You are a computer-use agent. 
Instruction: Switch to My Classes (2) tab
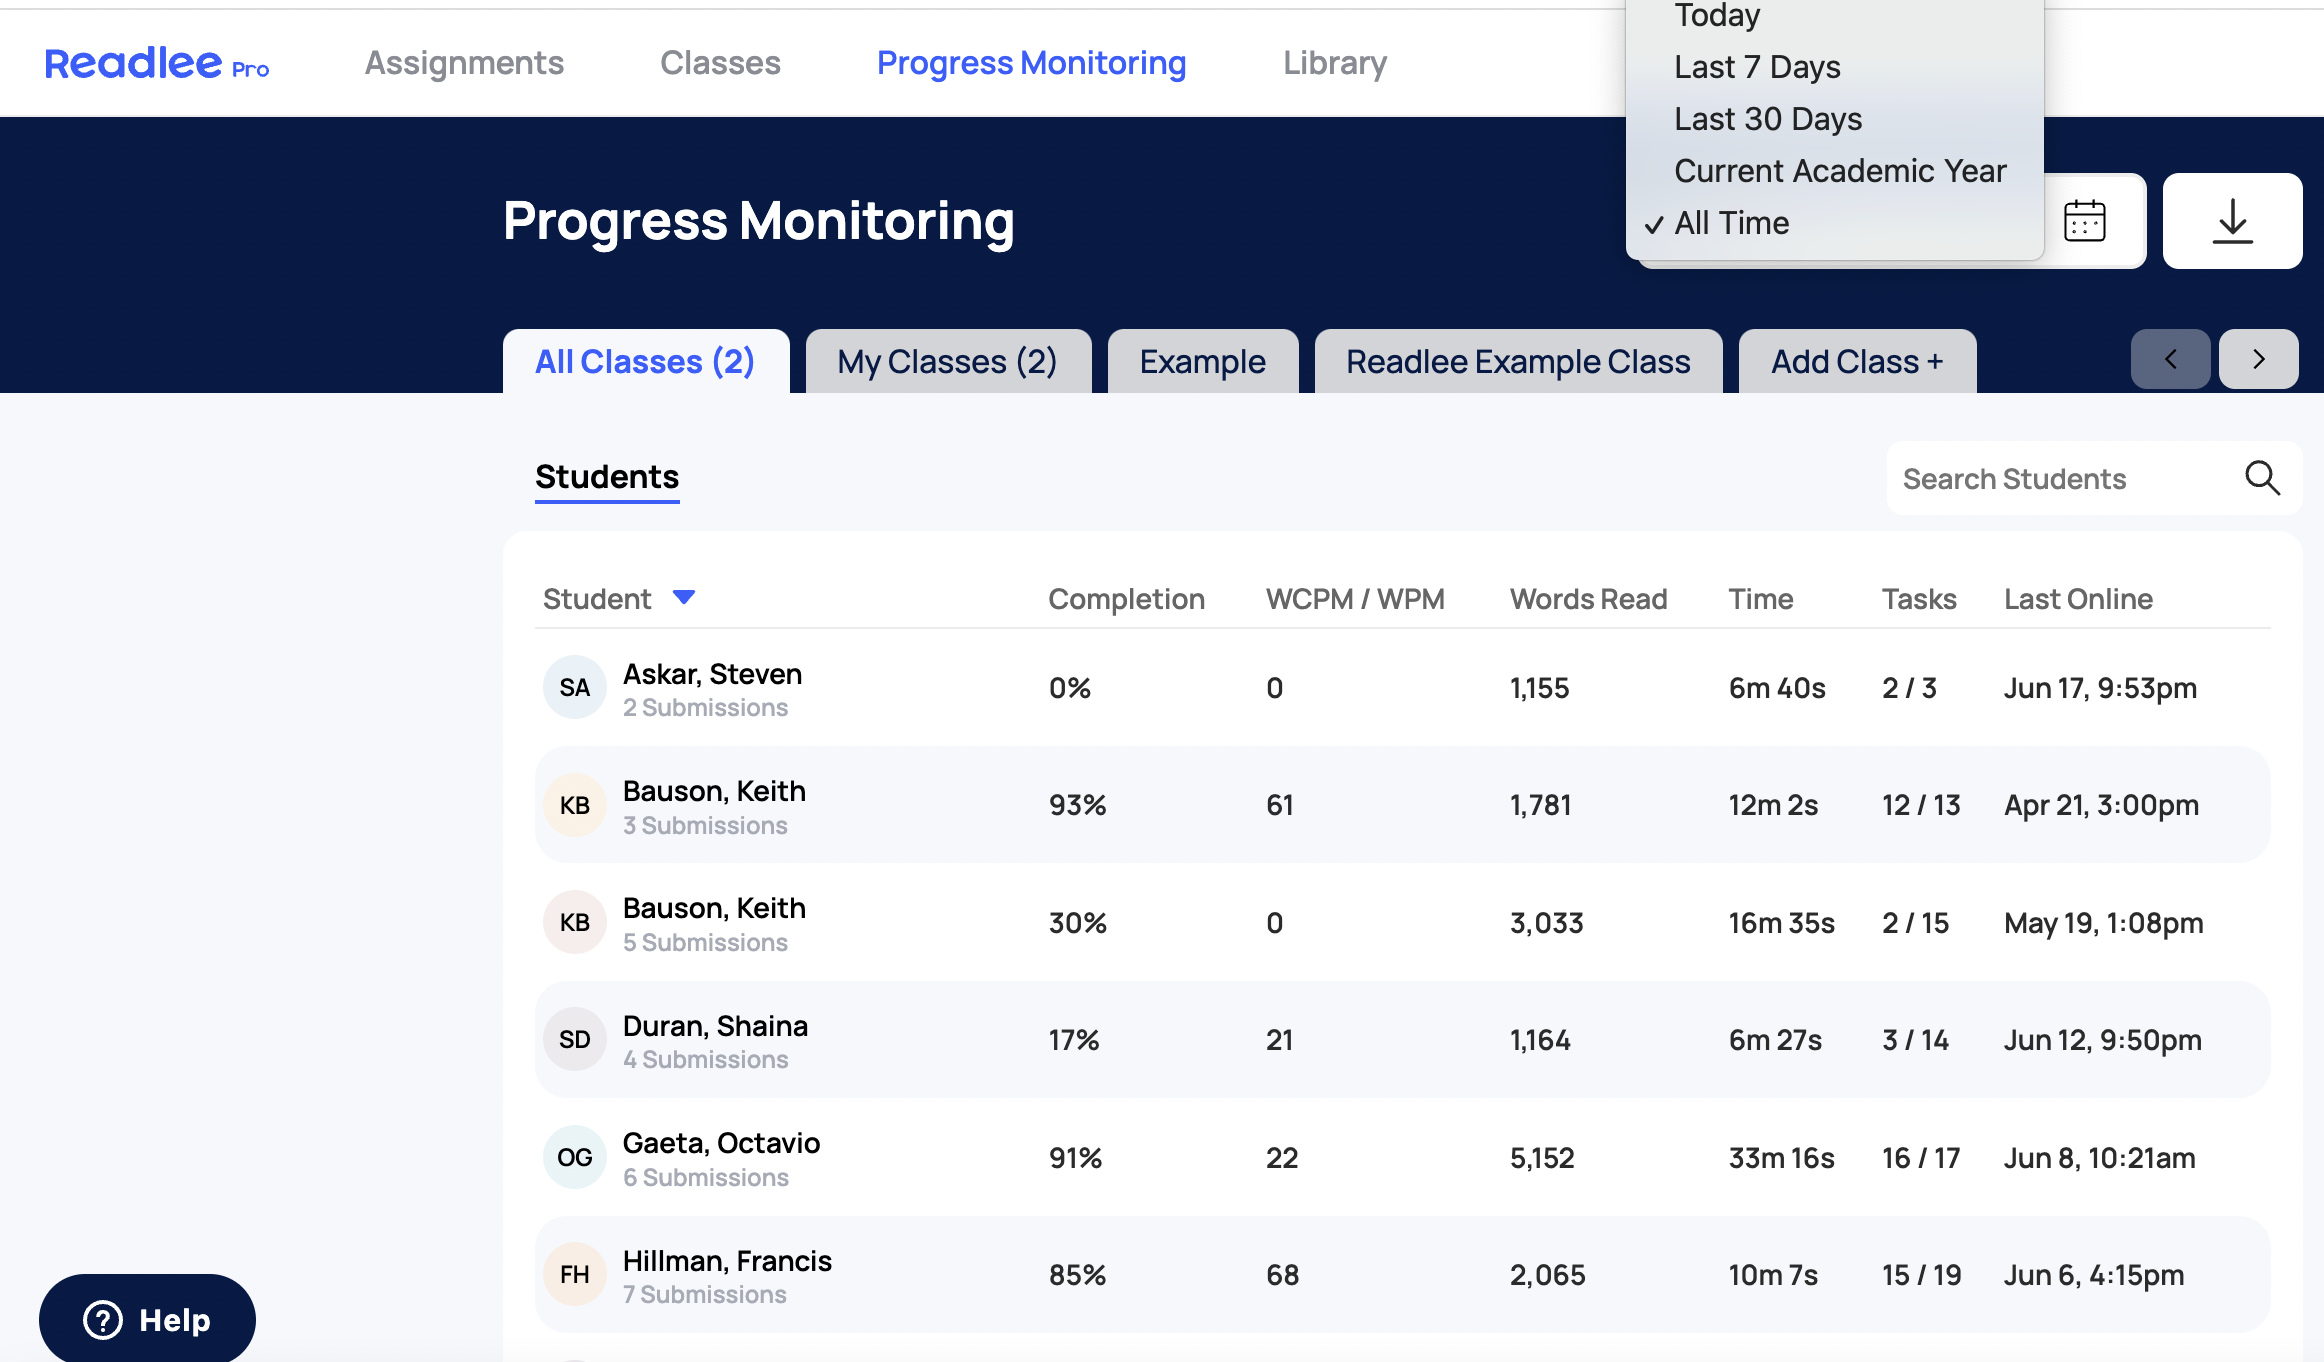pyautogui.click(x=948, y=361)
